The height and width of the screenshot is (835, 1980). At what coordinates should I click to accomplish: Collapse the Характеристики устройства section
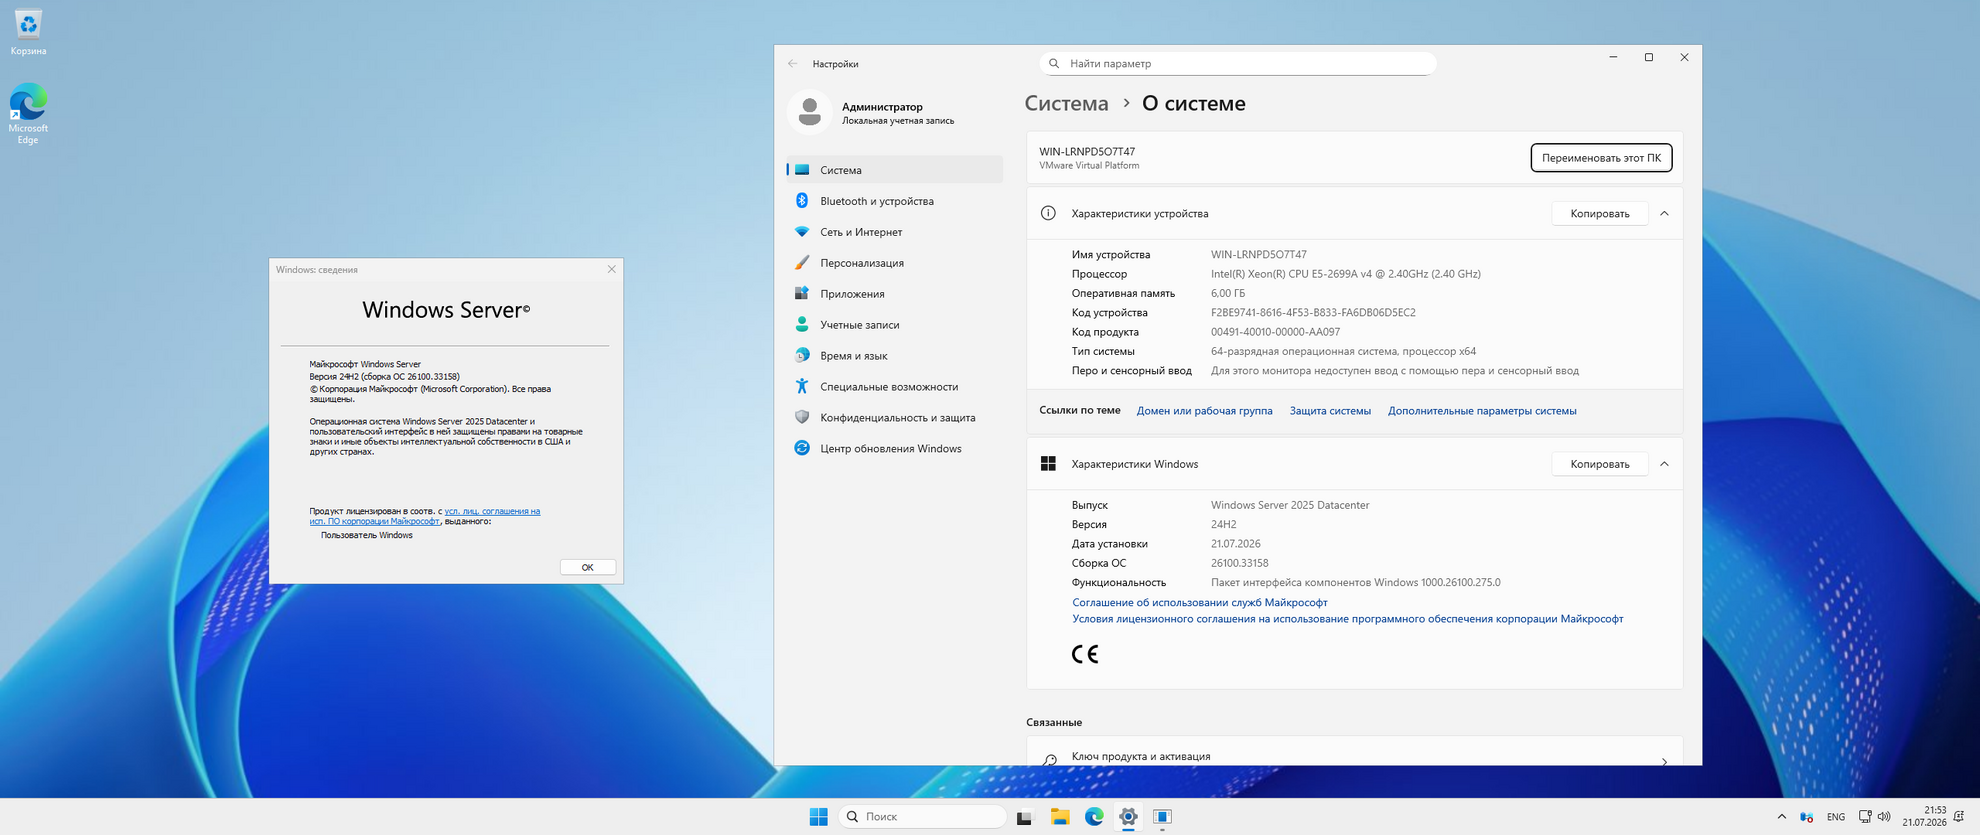pos(1664,214)
